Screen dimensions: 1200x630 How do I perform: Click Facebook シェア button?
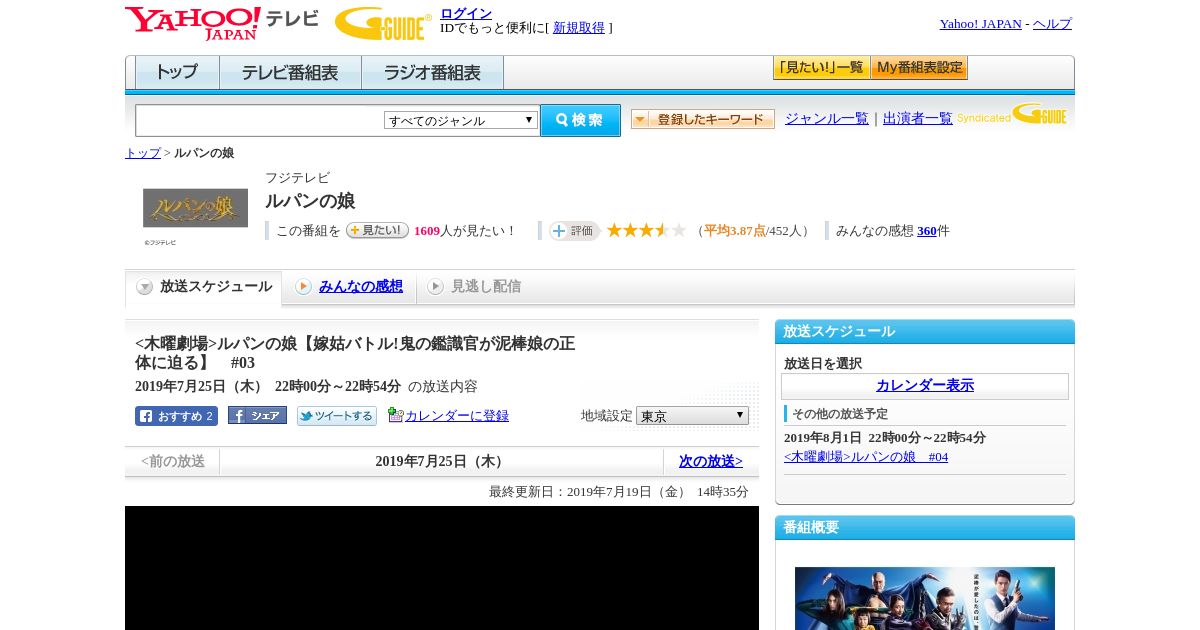pyautogui.click(x=257, y=415)
